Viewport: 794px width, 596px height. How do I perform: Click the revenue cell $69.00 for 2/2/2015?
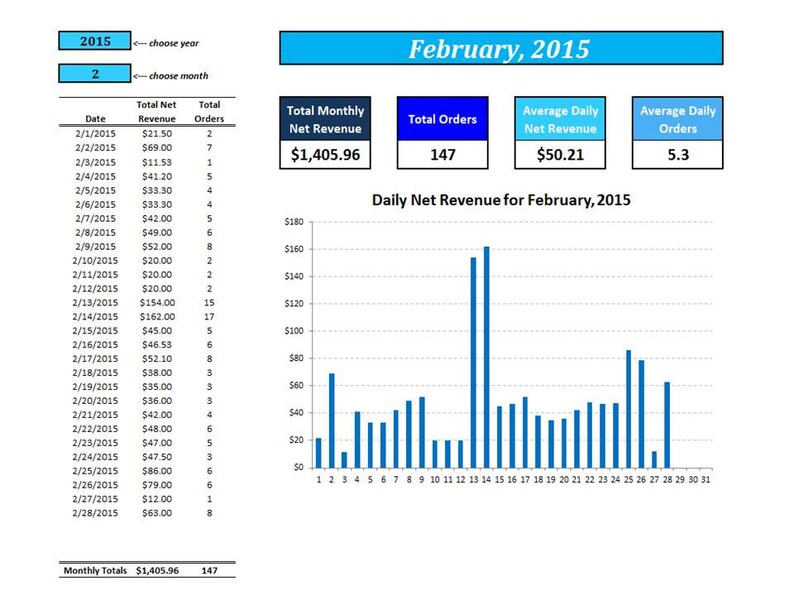tap(157, 148)
